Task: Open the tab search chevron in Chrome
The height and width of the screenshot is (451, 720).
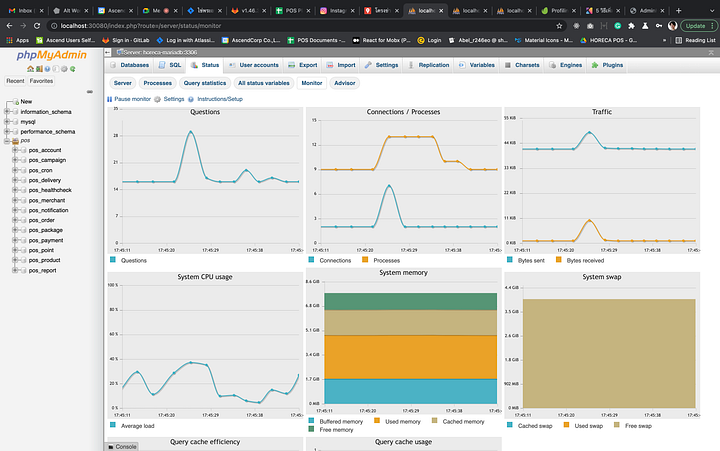Action: [712, 10]
